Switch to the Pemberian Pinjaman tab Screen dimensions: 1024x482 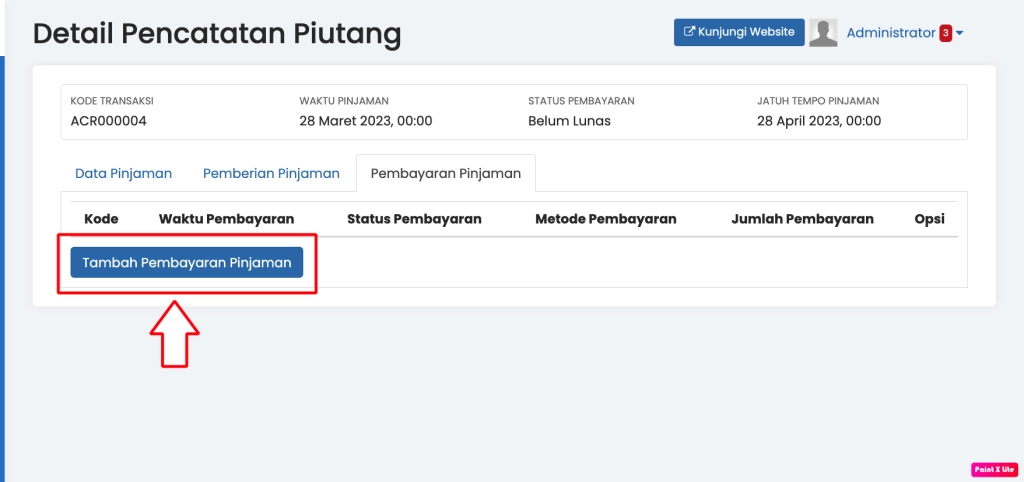[271, 173]
